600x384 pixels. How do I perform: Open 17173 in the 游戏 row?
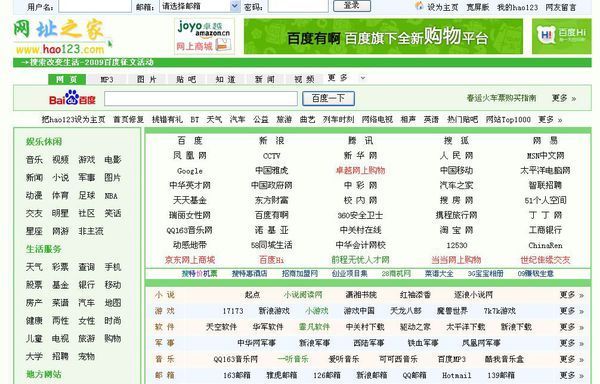click(x=233, y=311)
